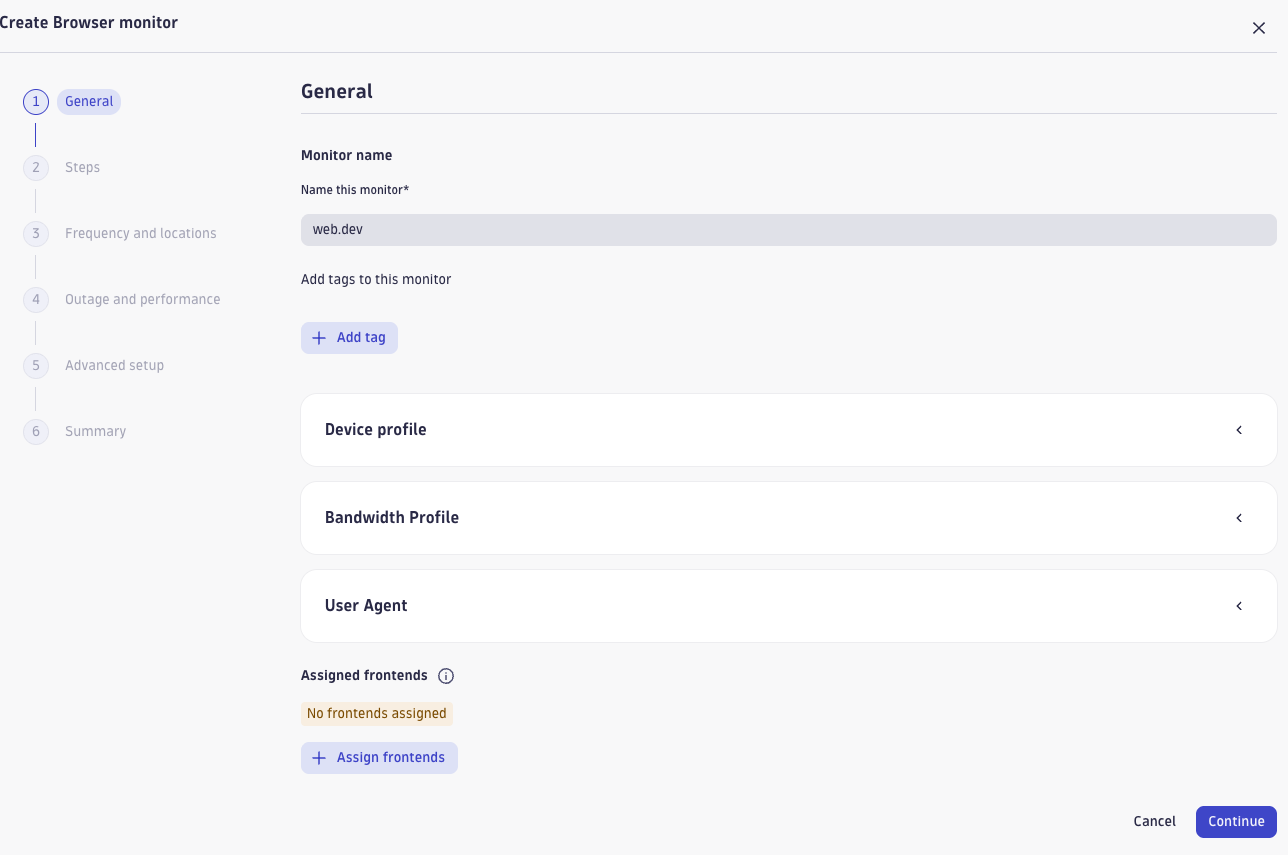Click the step 4 circle for Outage and performance
Image resolution: width=1288 pixels, height=855 pixels.
pos(35,299)
